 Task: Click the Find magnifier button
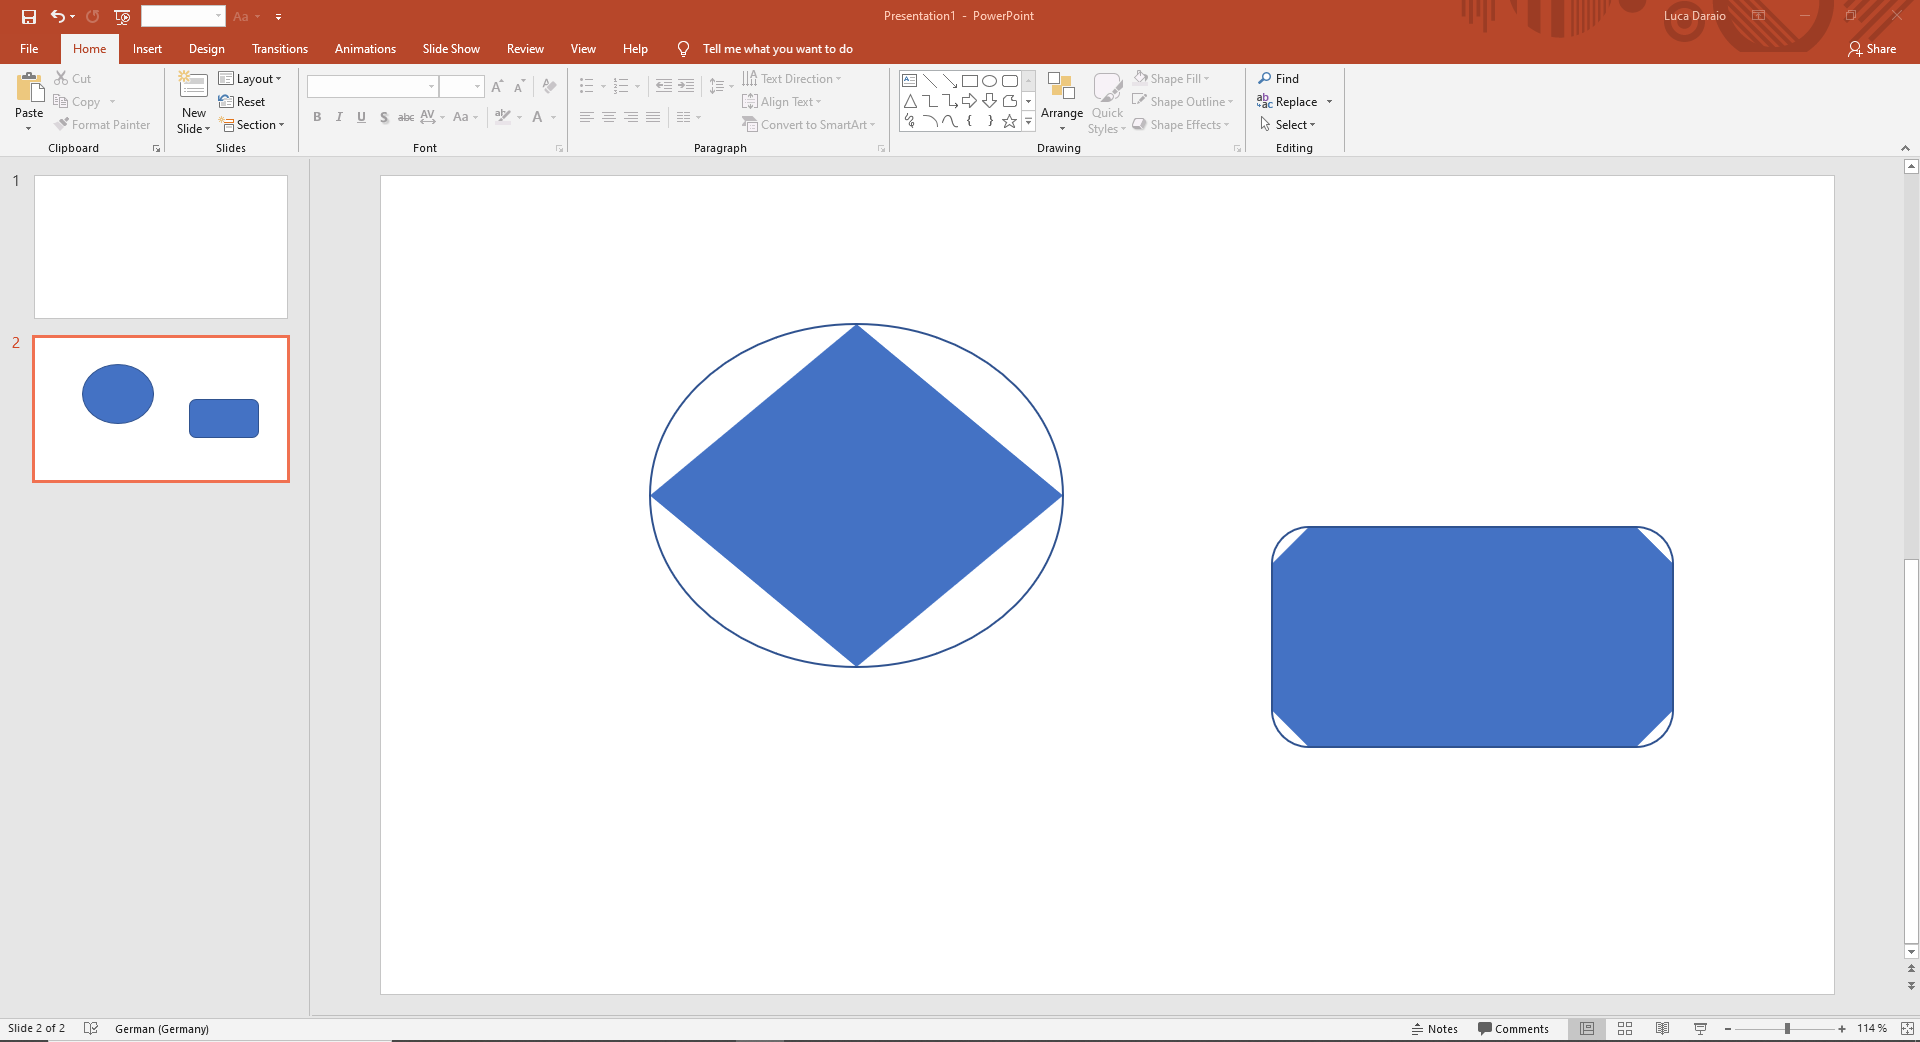1279,78
